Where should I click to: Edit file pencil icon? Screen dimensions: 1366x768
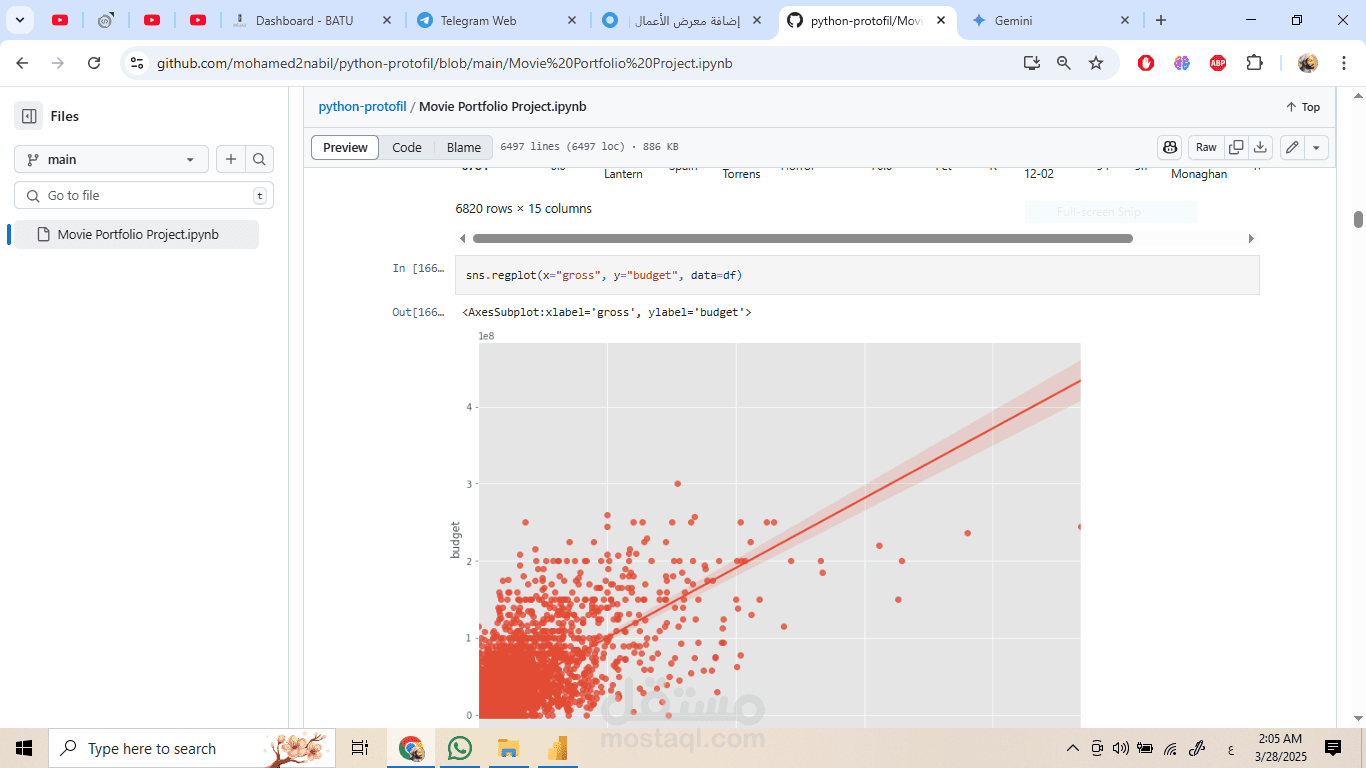coord(1292,147)
